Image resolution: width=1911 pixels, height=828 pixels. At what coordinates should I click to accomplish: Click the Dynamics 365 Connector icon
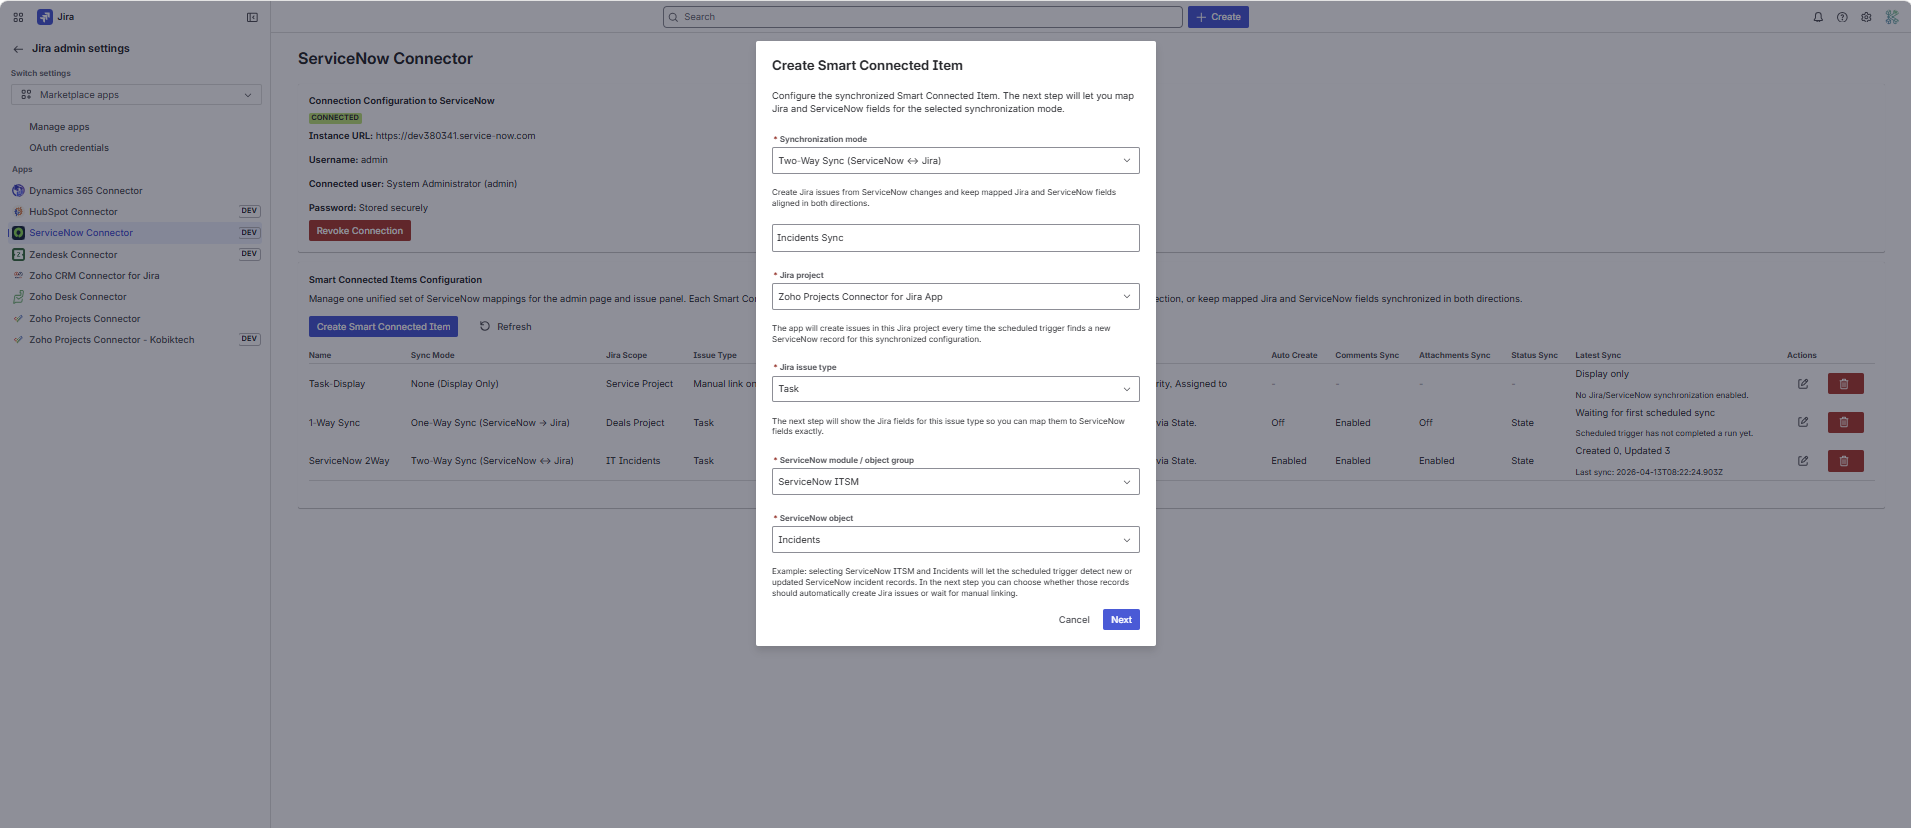coord(18,191)
